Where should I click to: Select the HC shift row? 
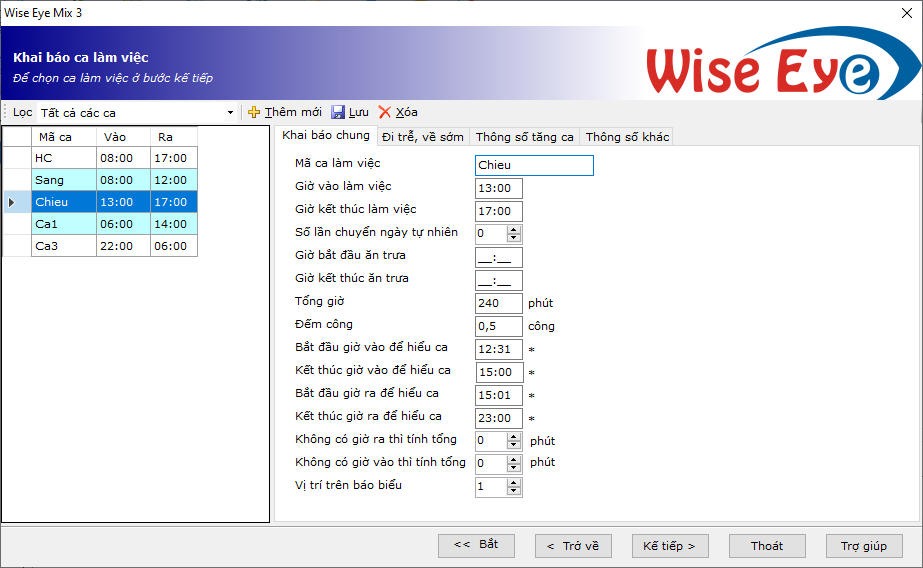point(64,158)
